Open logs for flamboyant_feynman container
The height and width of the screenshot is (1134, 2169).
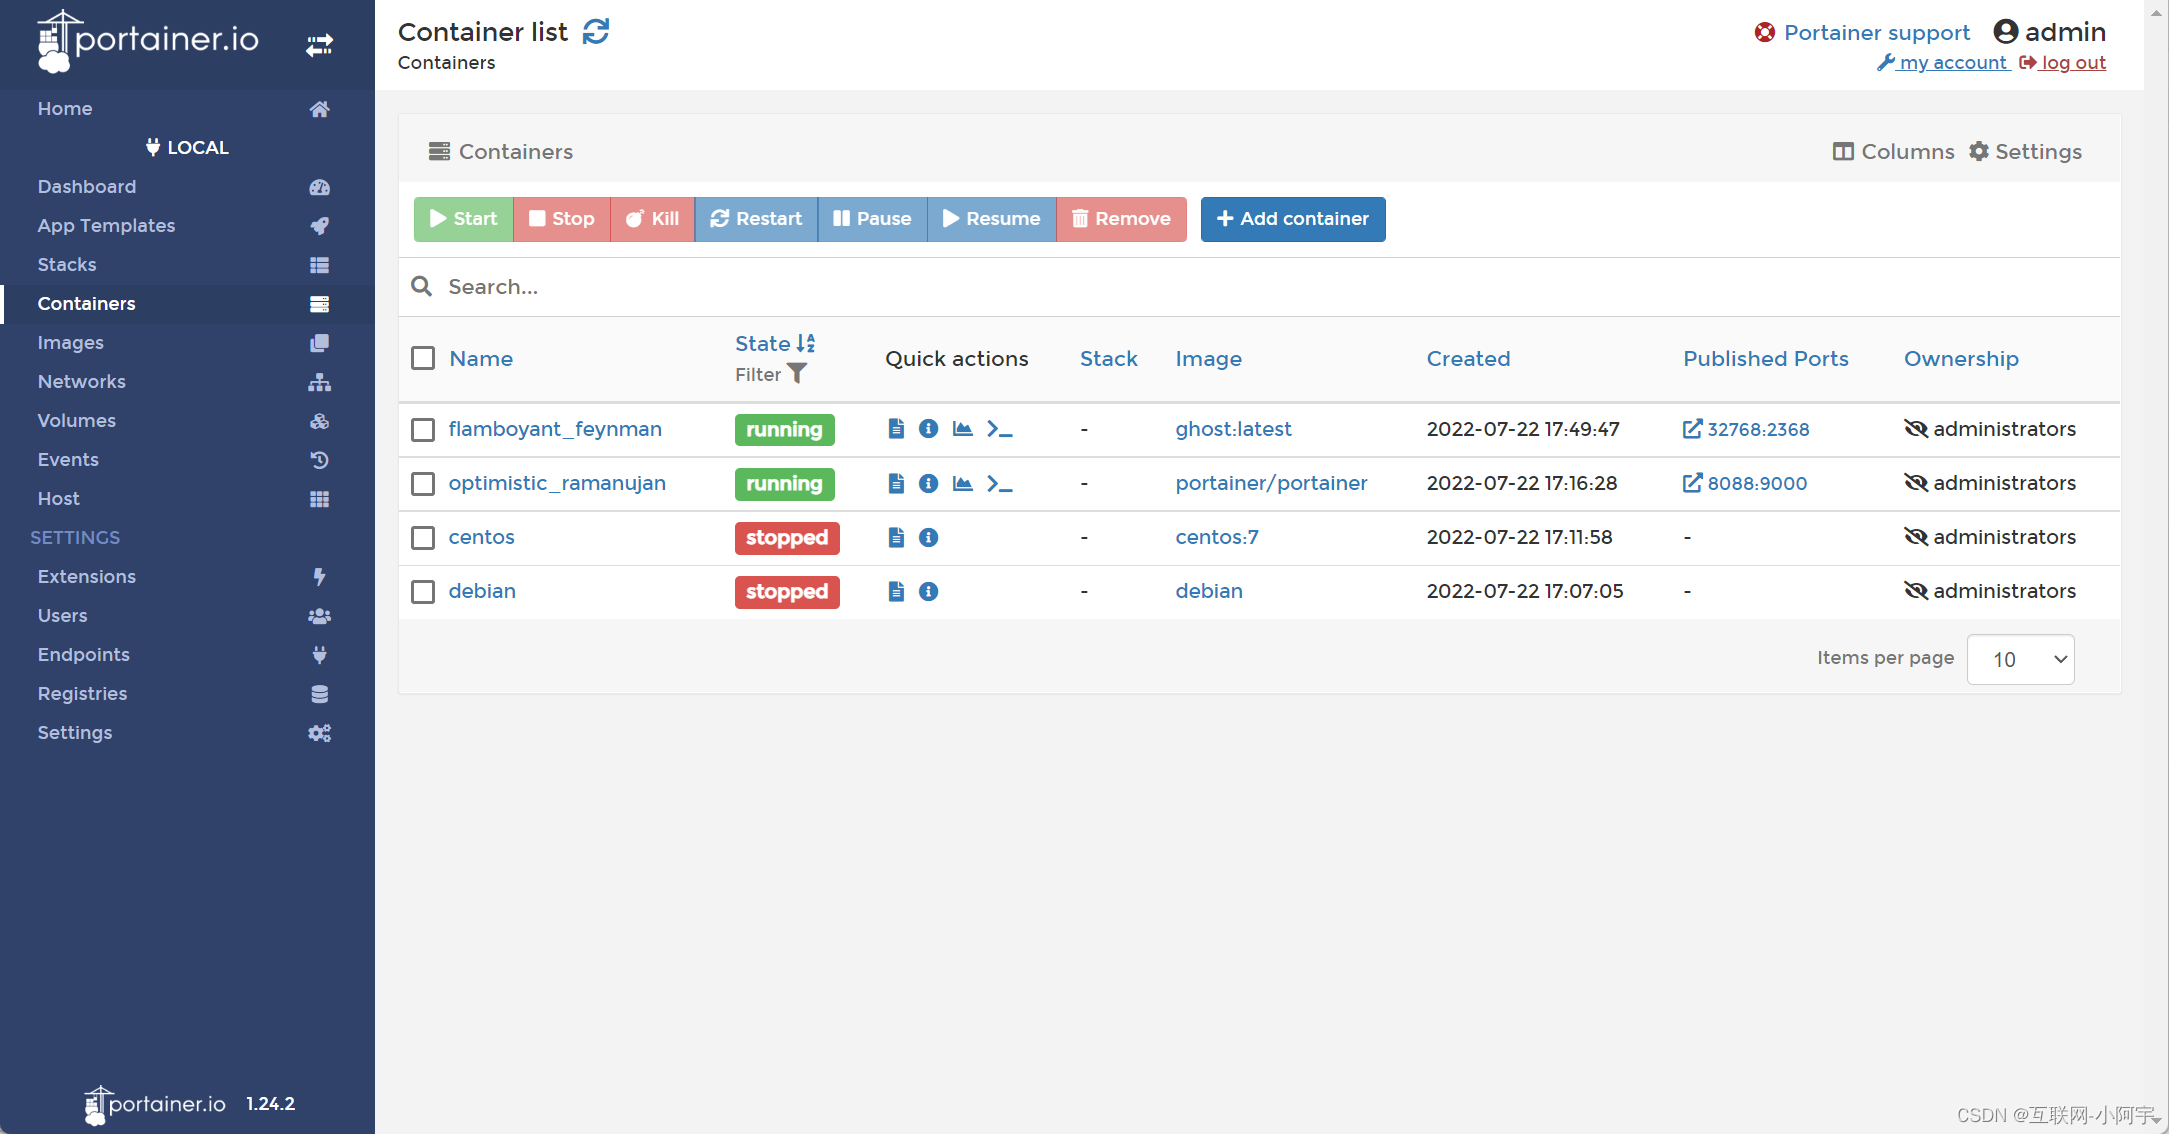(895, 429)
